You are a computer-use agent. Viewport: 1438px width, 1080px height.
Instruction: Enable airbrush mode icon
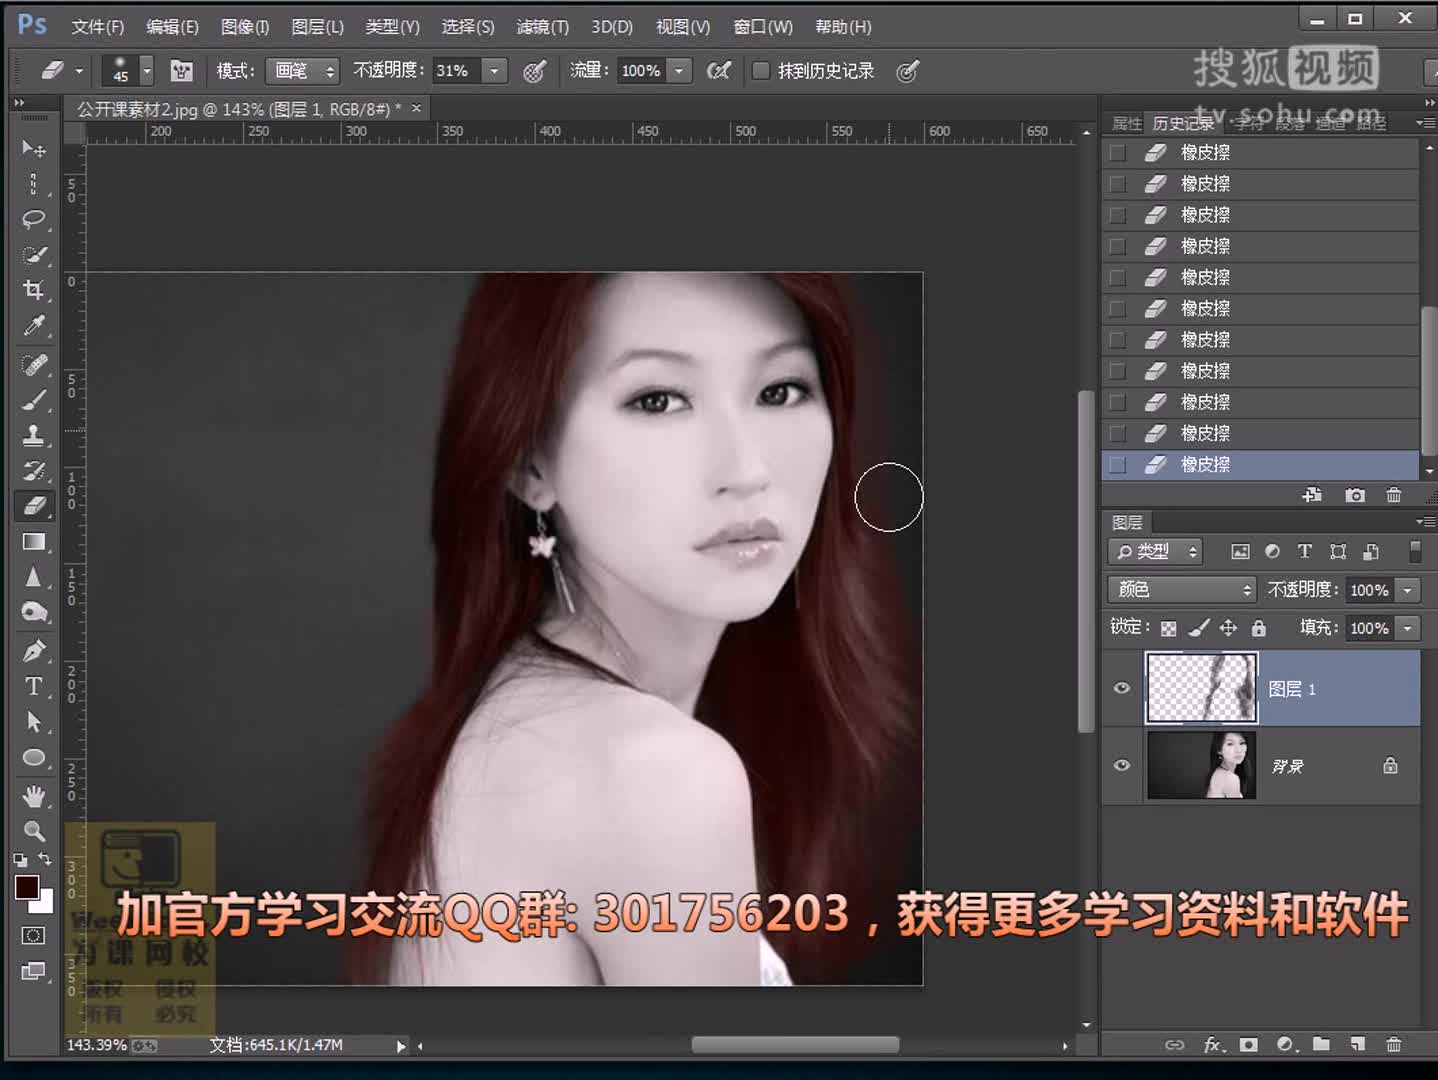(718, 71)
